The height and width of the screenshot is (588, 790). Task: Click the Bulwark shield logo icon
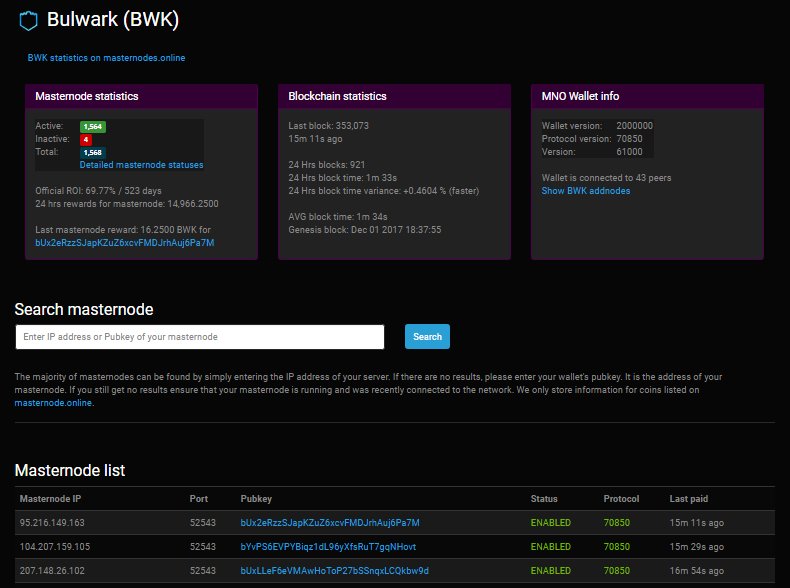coord(28,21)
